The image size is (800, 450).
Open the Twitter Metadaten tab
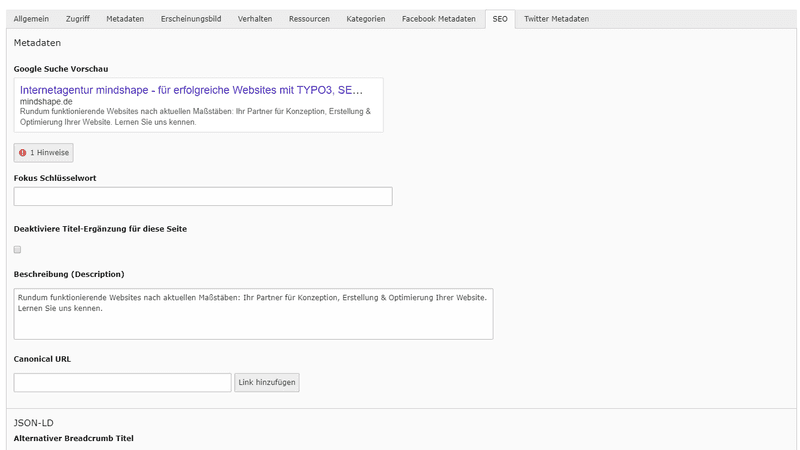coord(556,19)
